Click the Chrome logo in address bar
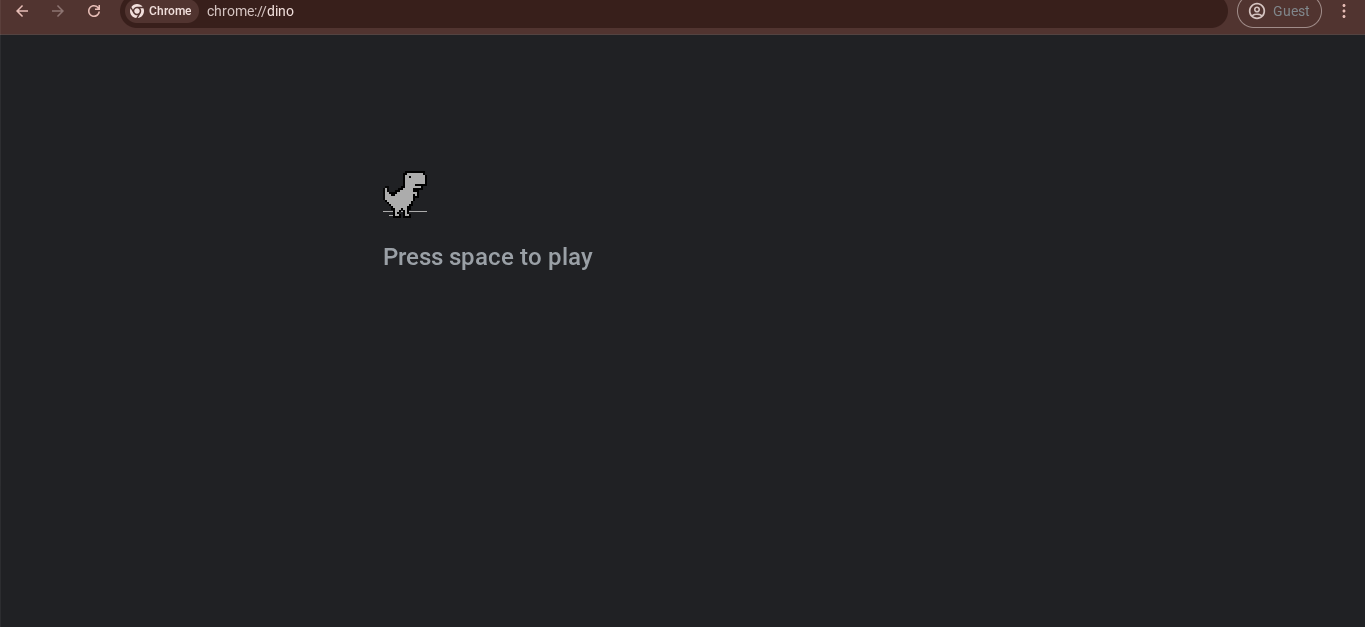 click(x=137, y=11)
